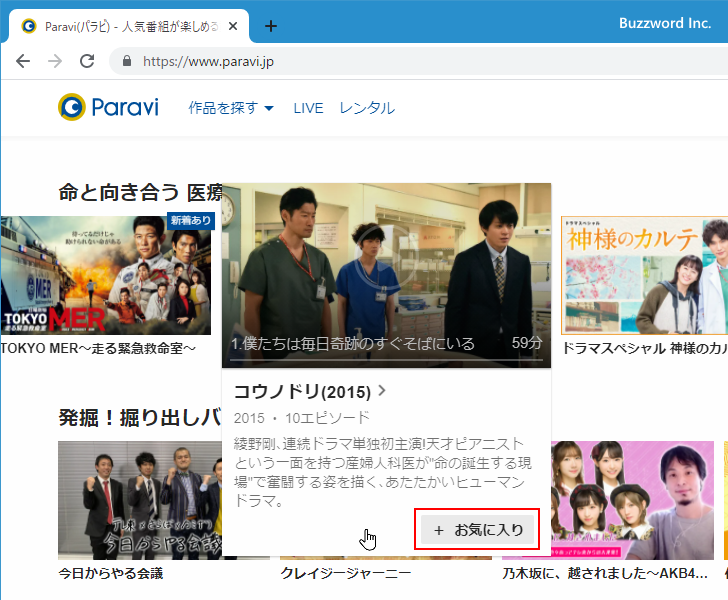Click the 59分 duration label
The width and height of the screenshot is (728, 600).
tap(527, 343)
